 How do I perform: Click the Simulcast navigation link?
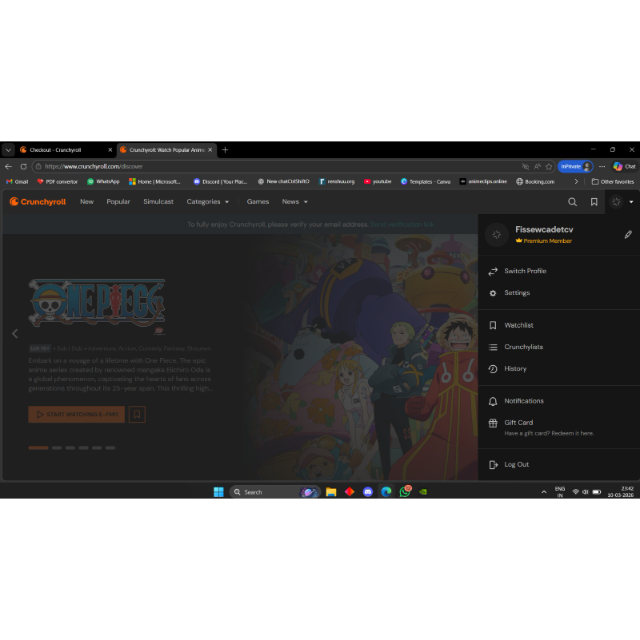click(x=158, y=202)
